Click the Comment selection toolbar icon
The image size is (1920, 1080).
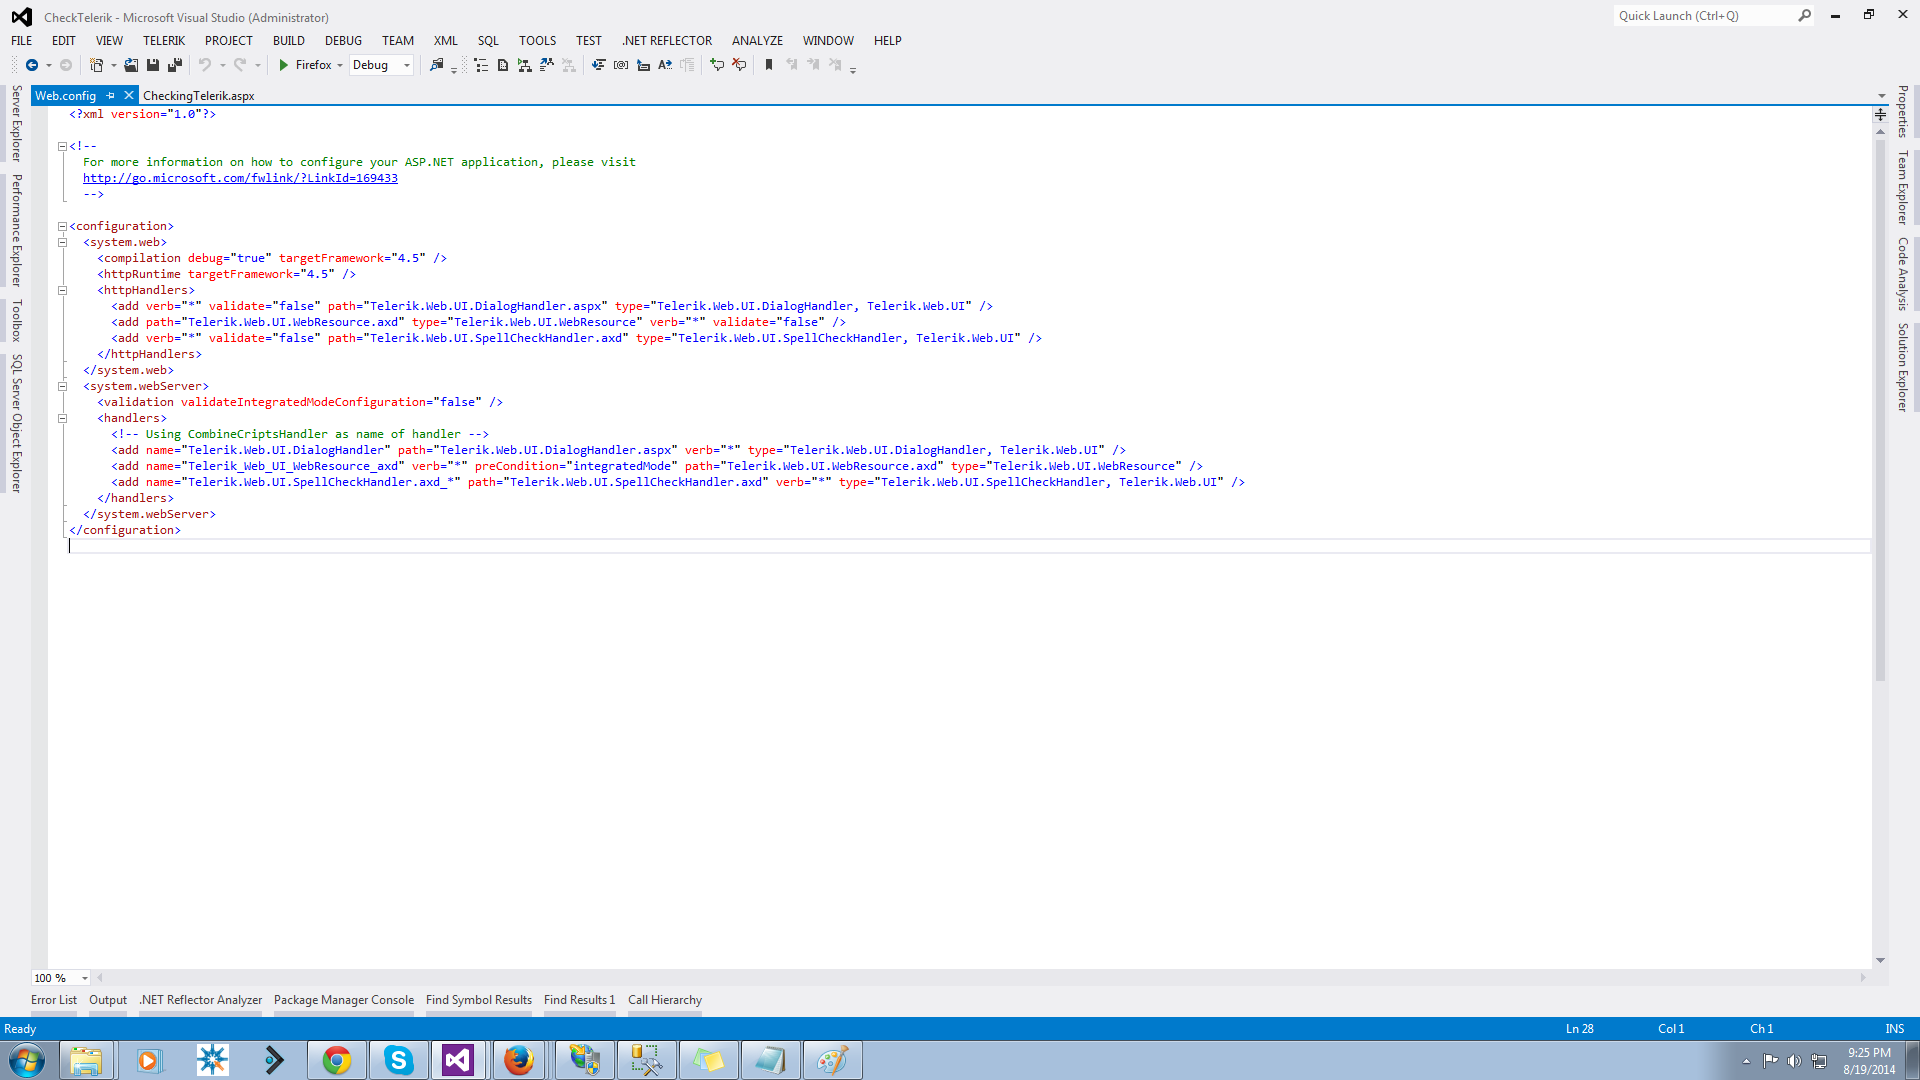pos(717,65)
